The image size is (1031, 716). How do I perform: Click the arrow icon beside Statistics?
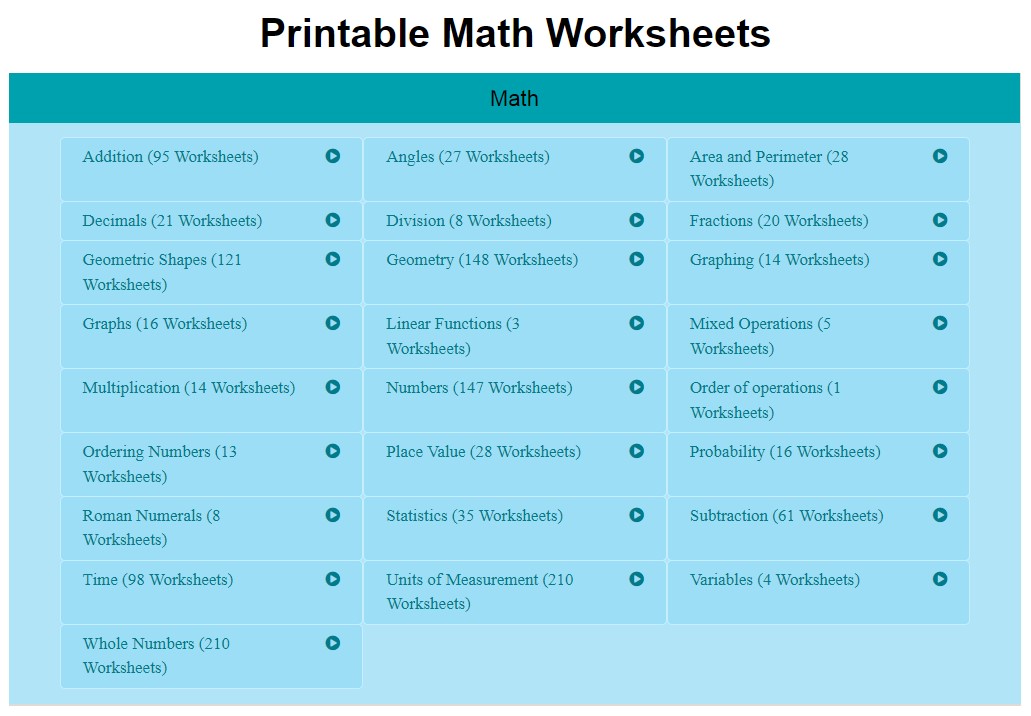click(x=637, y=515)
